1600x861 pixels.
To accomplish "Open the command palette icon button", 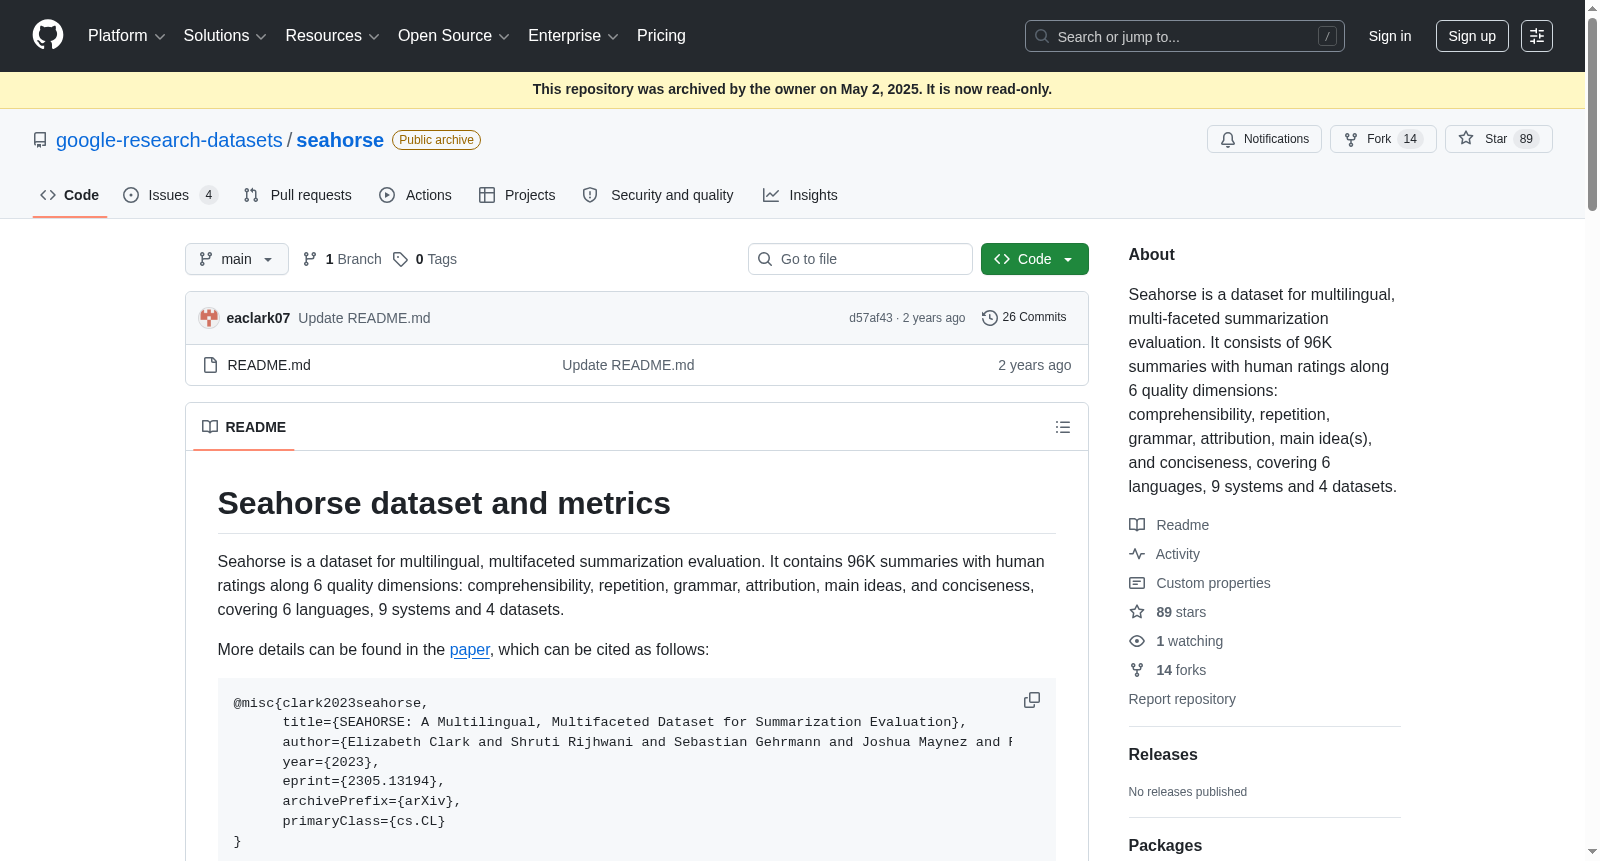I will (x=1536, y=36).
